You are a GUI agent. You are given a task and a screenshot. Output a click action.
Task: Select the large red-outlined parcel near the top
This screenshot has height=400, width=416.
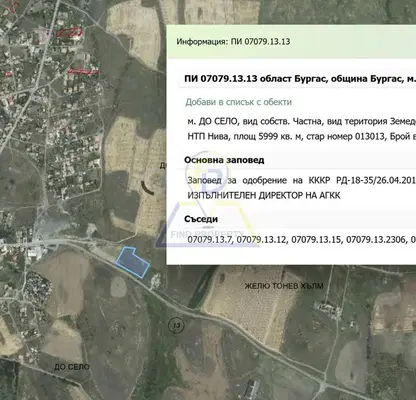pos(69,32)
